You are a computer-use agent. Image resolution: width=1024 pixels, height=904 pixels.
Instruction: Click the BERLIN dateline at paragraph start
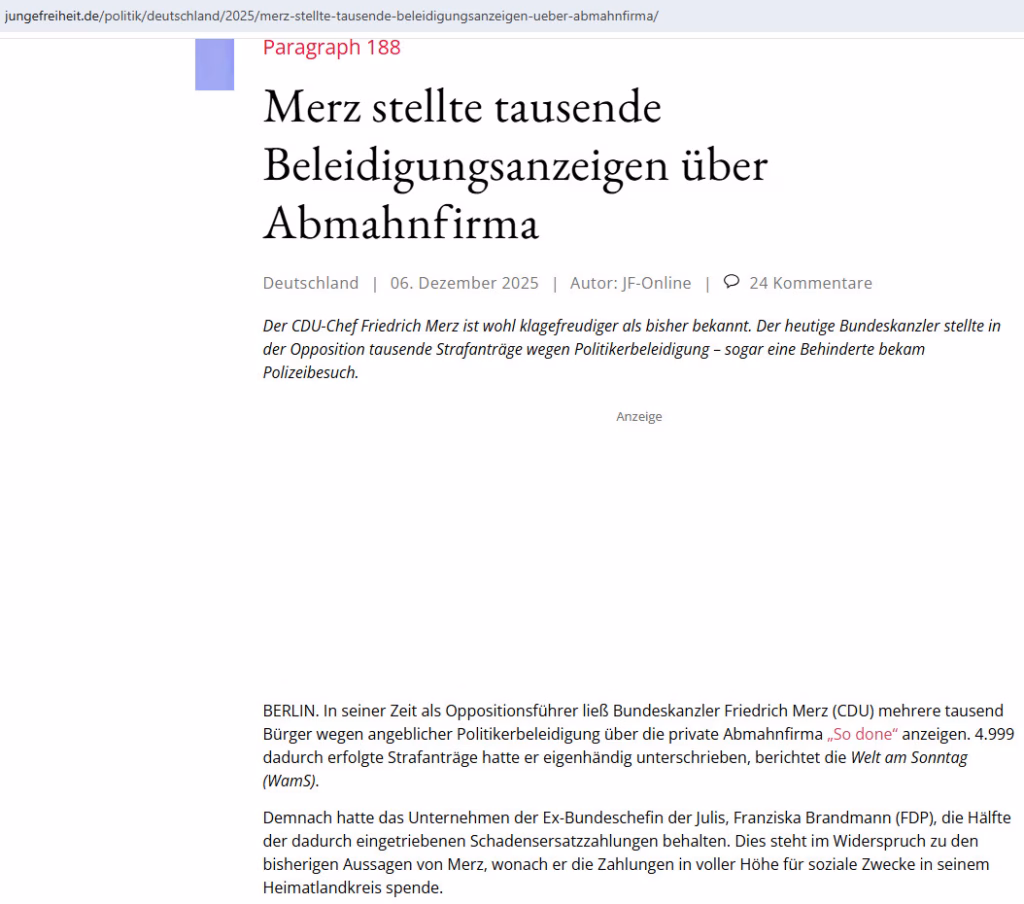tap(290, 711)
